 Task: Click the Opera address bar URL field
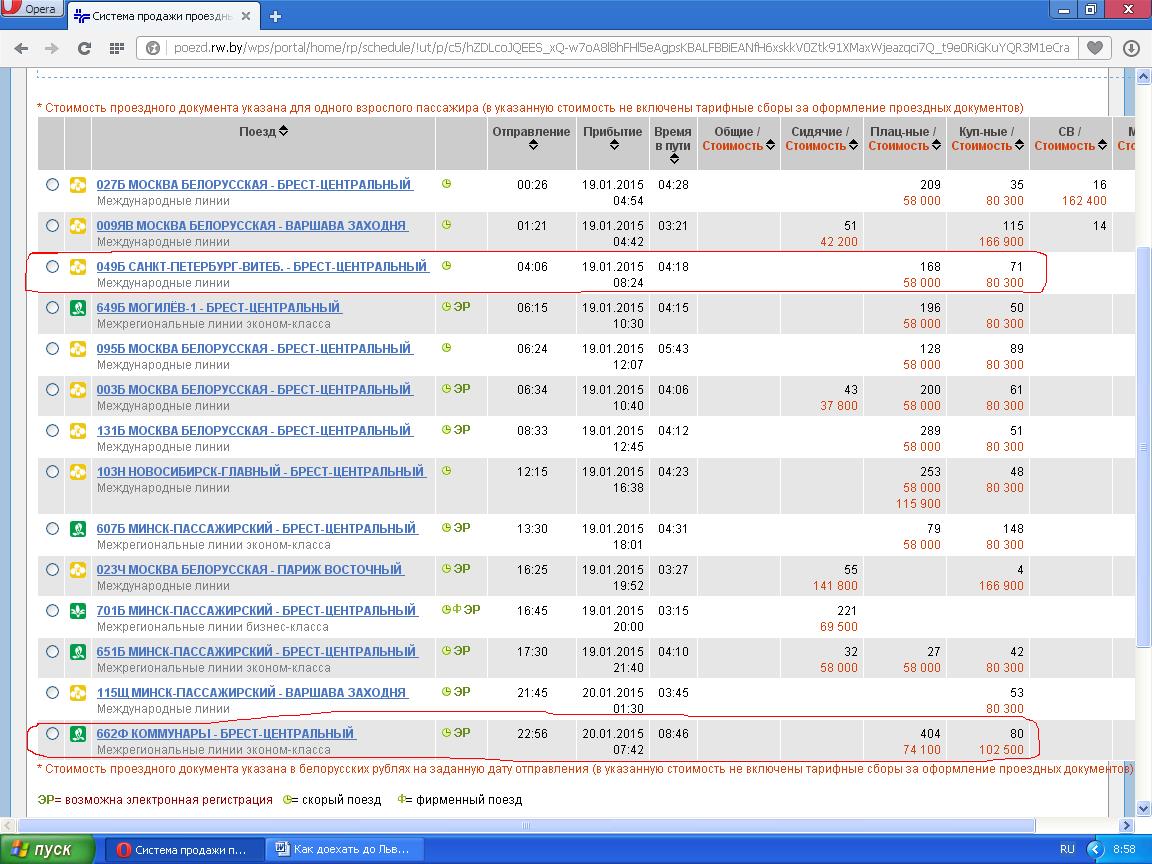point(621,48)
